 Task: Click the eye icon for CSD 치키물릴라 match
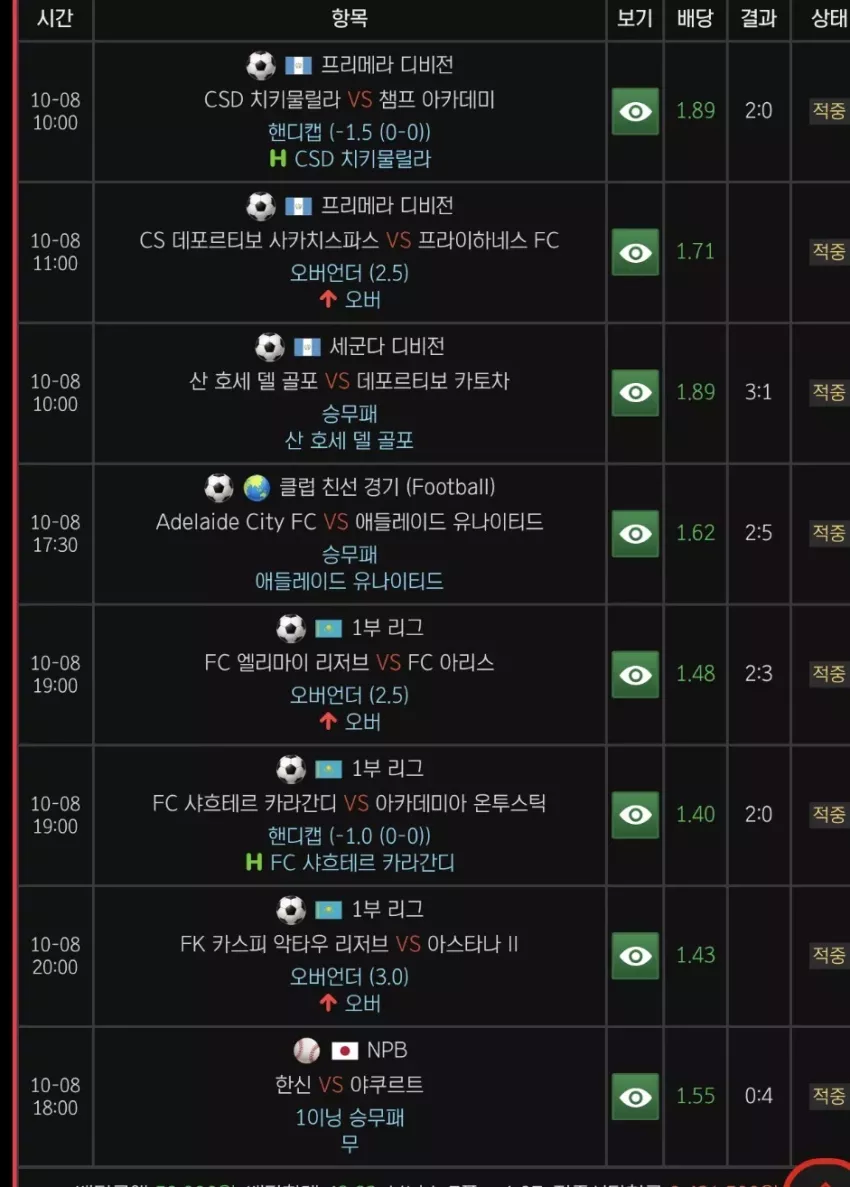click(x=635, y=111)
